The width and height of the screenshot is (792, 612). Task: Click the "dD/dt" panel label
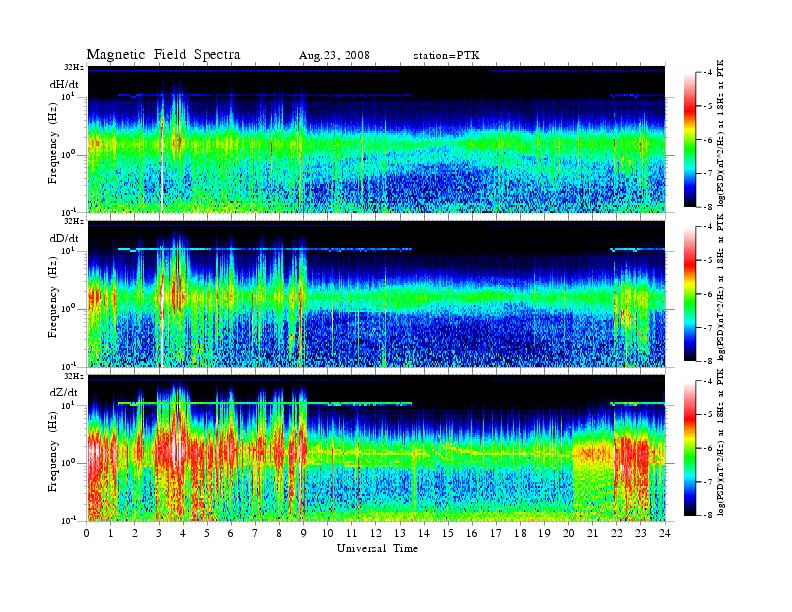(x=64, y=238)
